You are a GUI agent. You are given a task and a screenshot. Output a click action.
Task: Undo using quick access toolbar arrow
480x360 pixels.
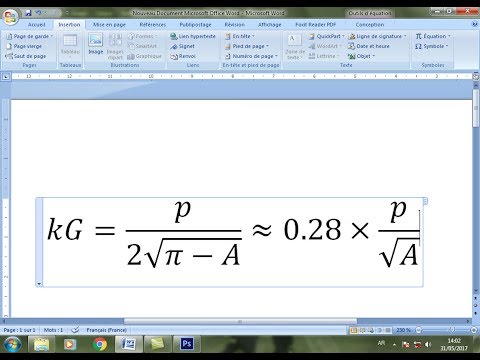(39, 13)
